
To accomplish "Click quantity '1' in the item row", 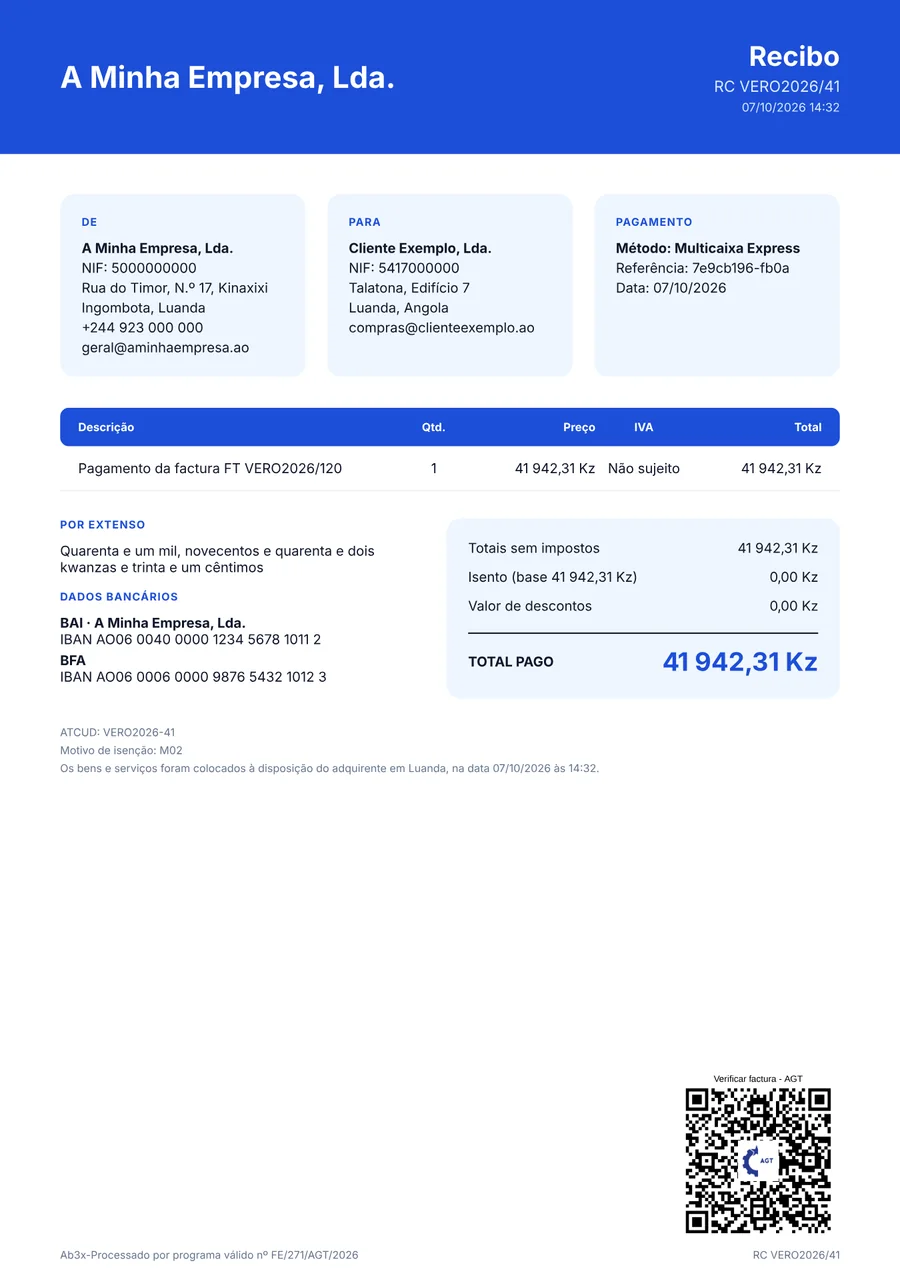I will tap(434, 468).
